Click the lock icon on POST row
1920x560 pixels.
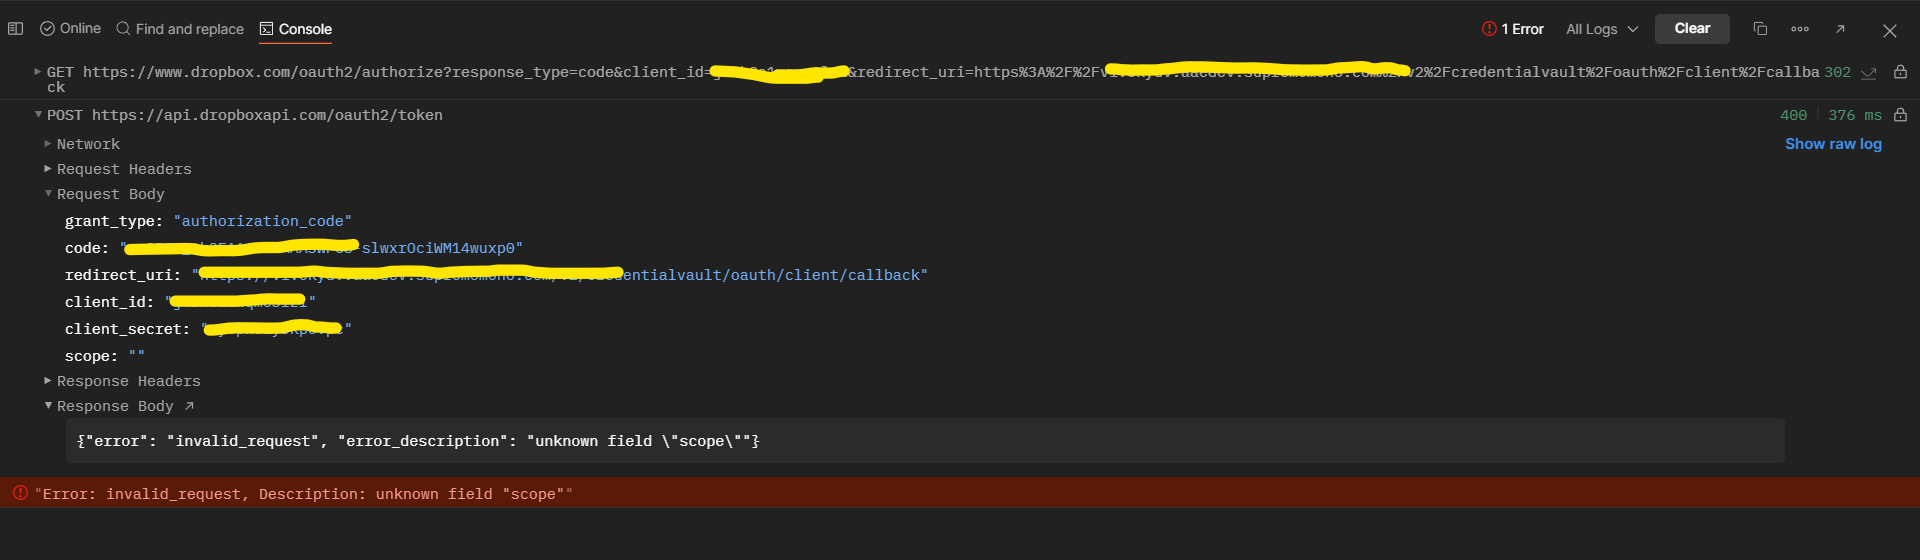click(x=1900, y=115)
